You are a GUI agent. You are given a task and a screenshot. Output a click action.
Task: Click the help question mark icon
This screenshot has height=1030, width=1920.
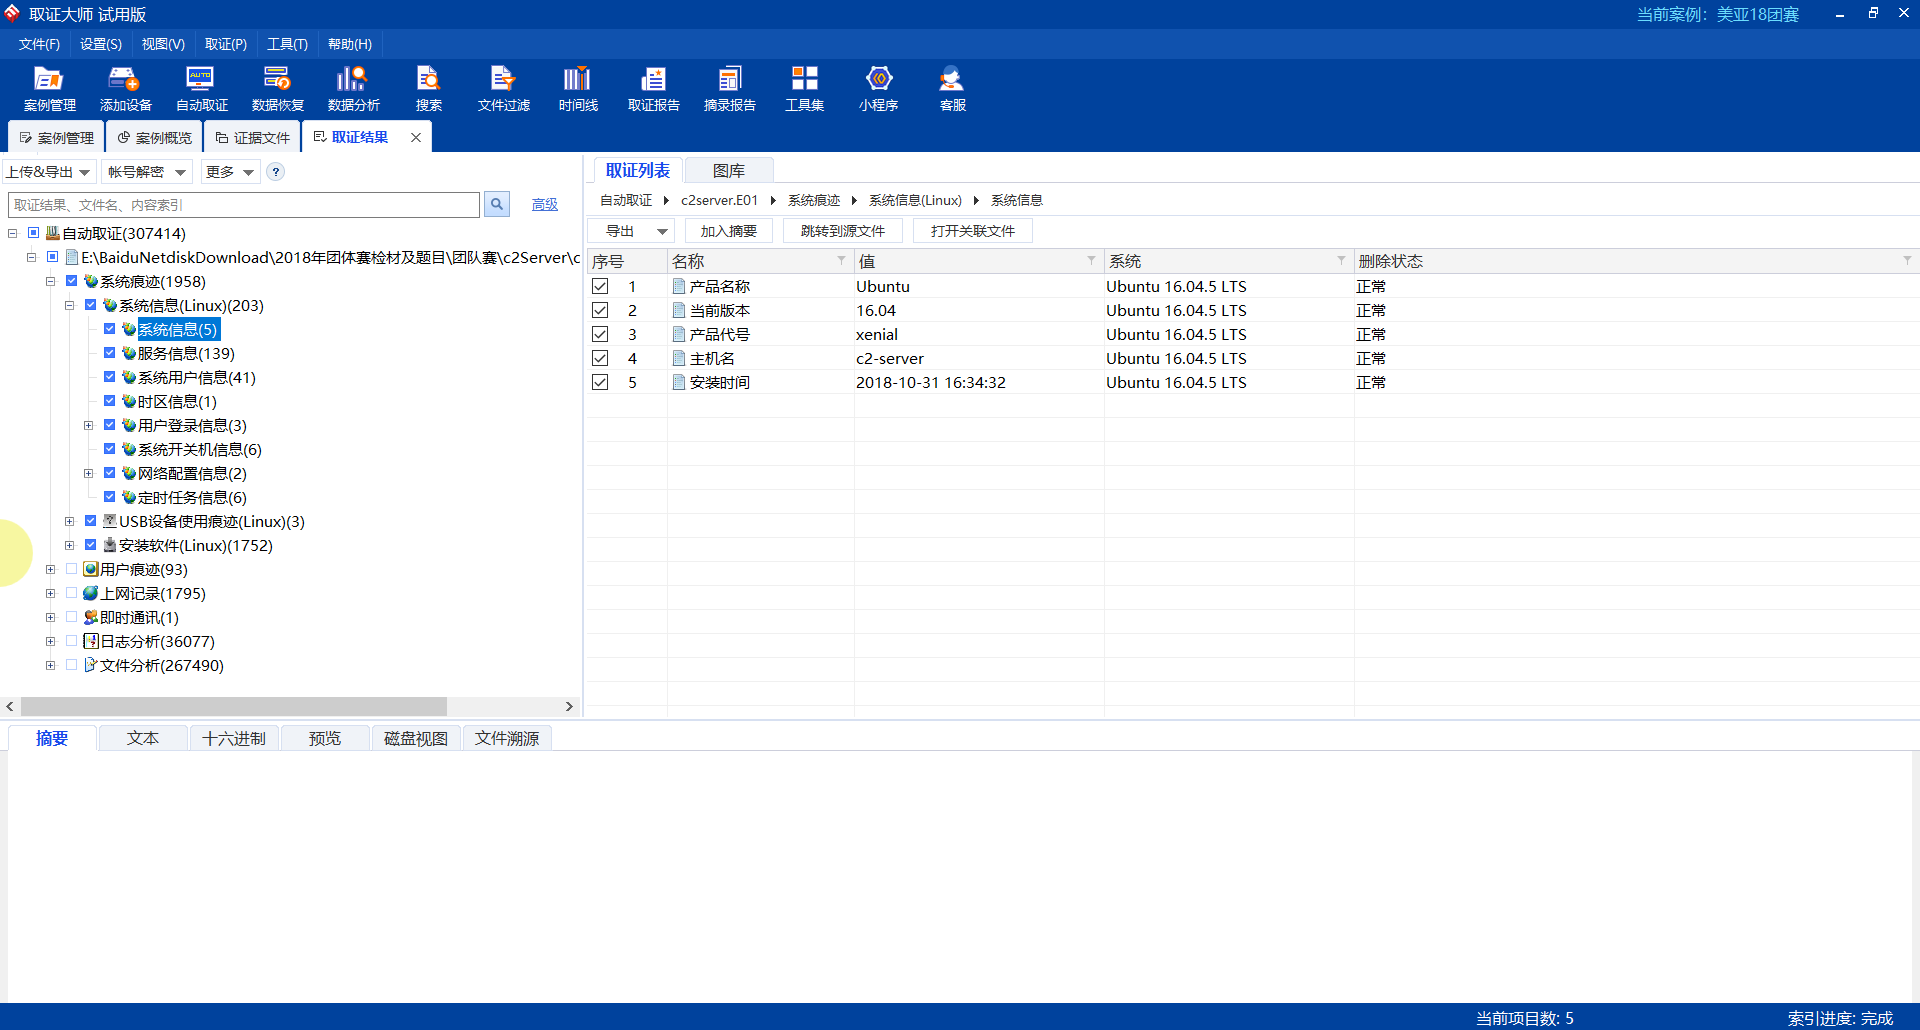(x=276, y=172)
